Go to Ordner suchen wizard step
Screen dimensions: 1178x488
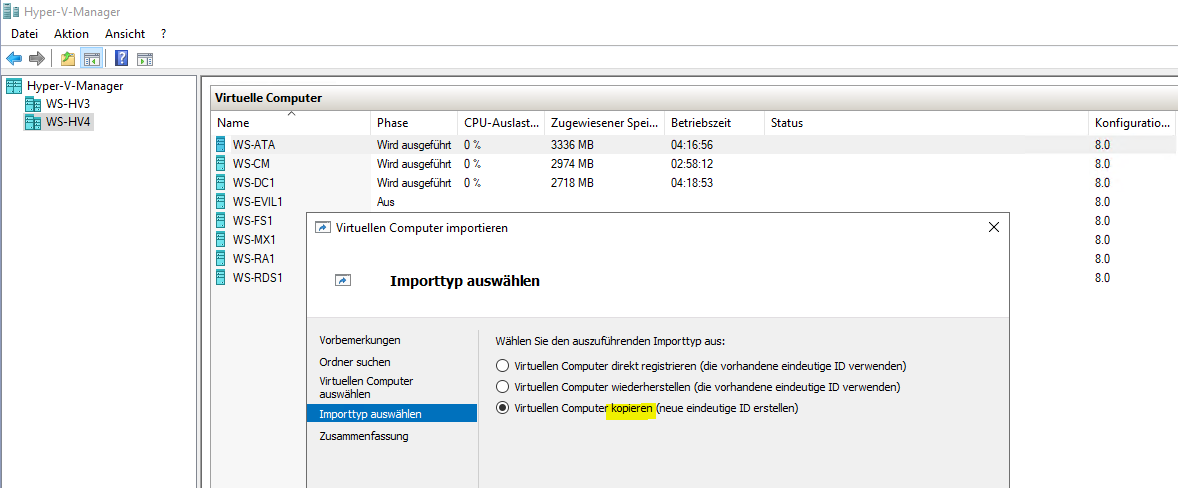(x=355, y=362)
